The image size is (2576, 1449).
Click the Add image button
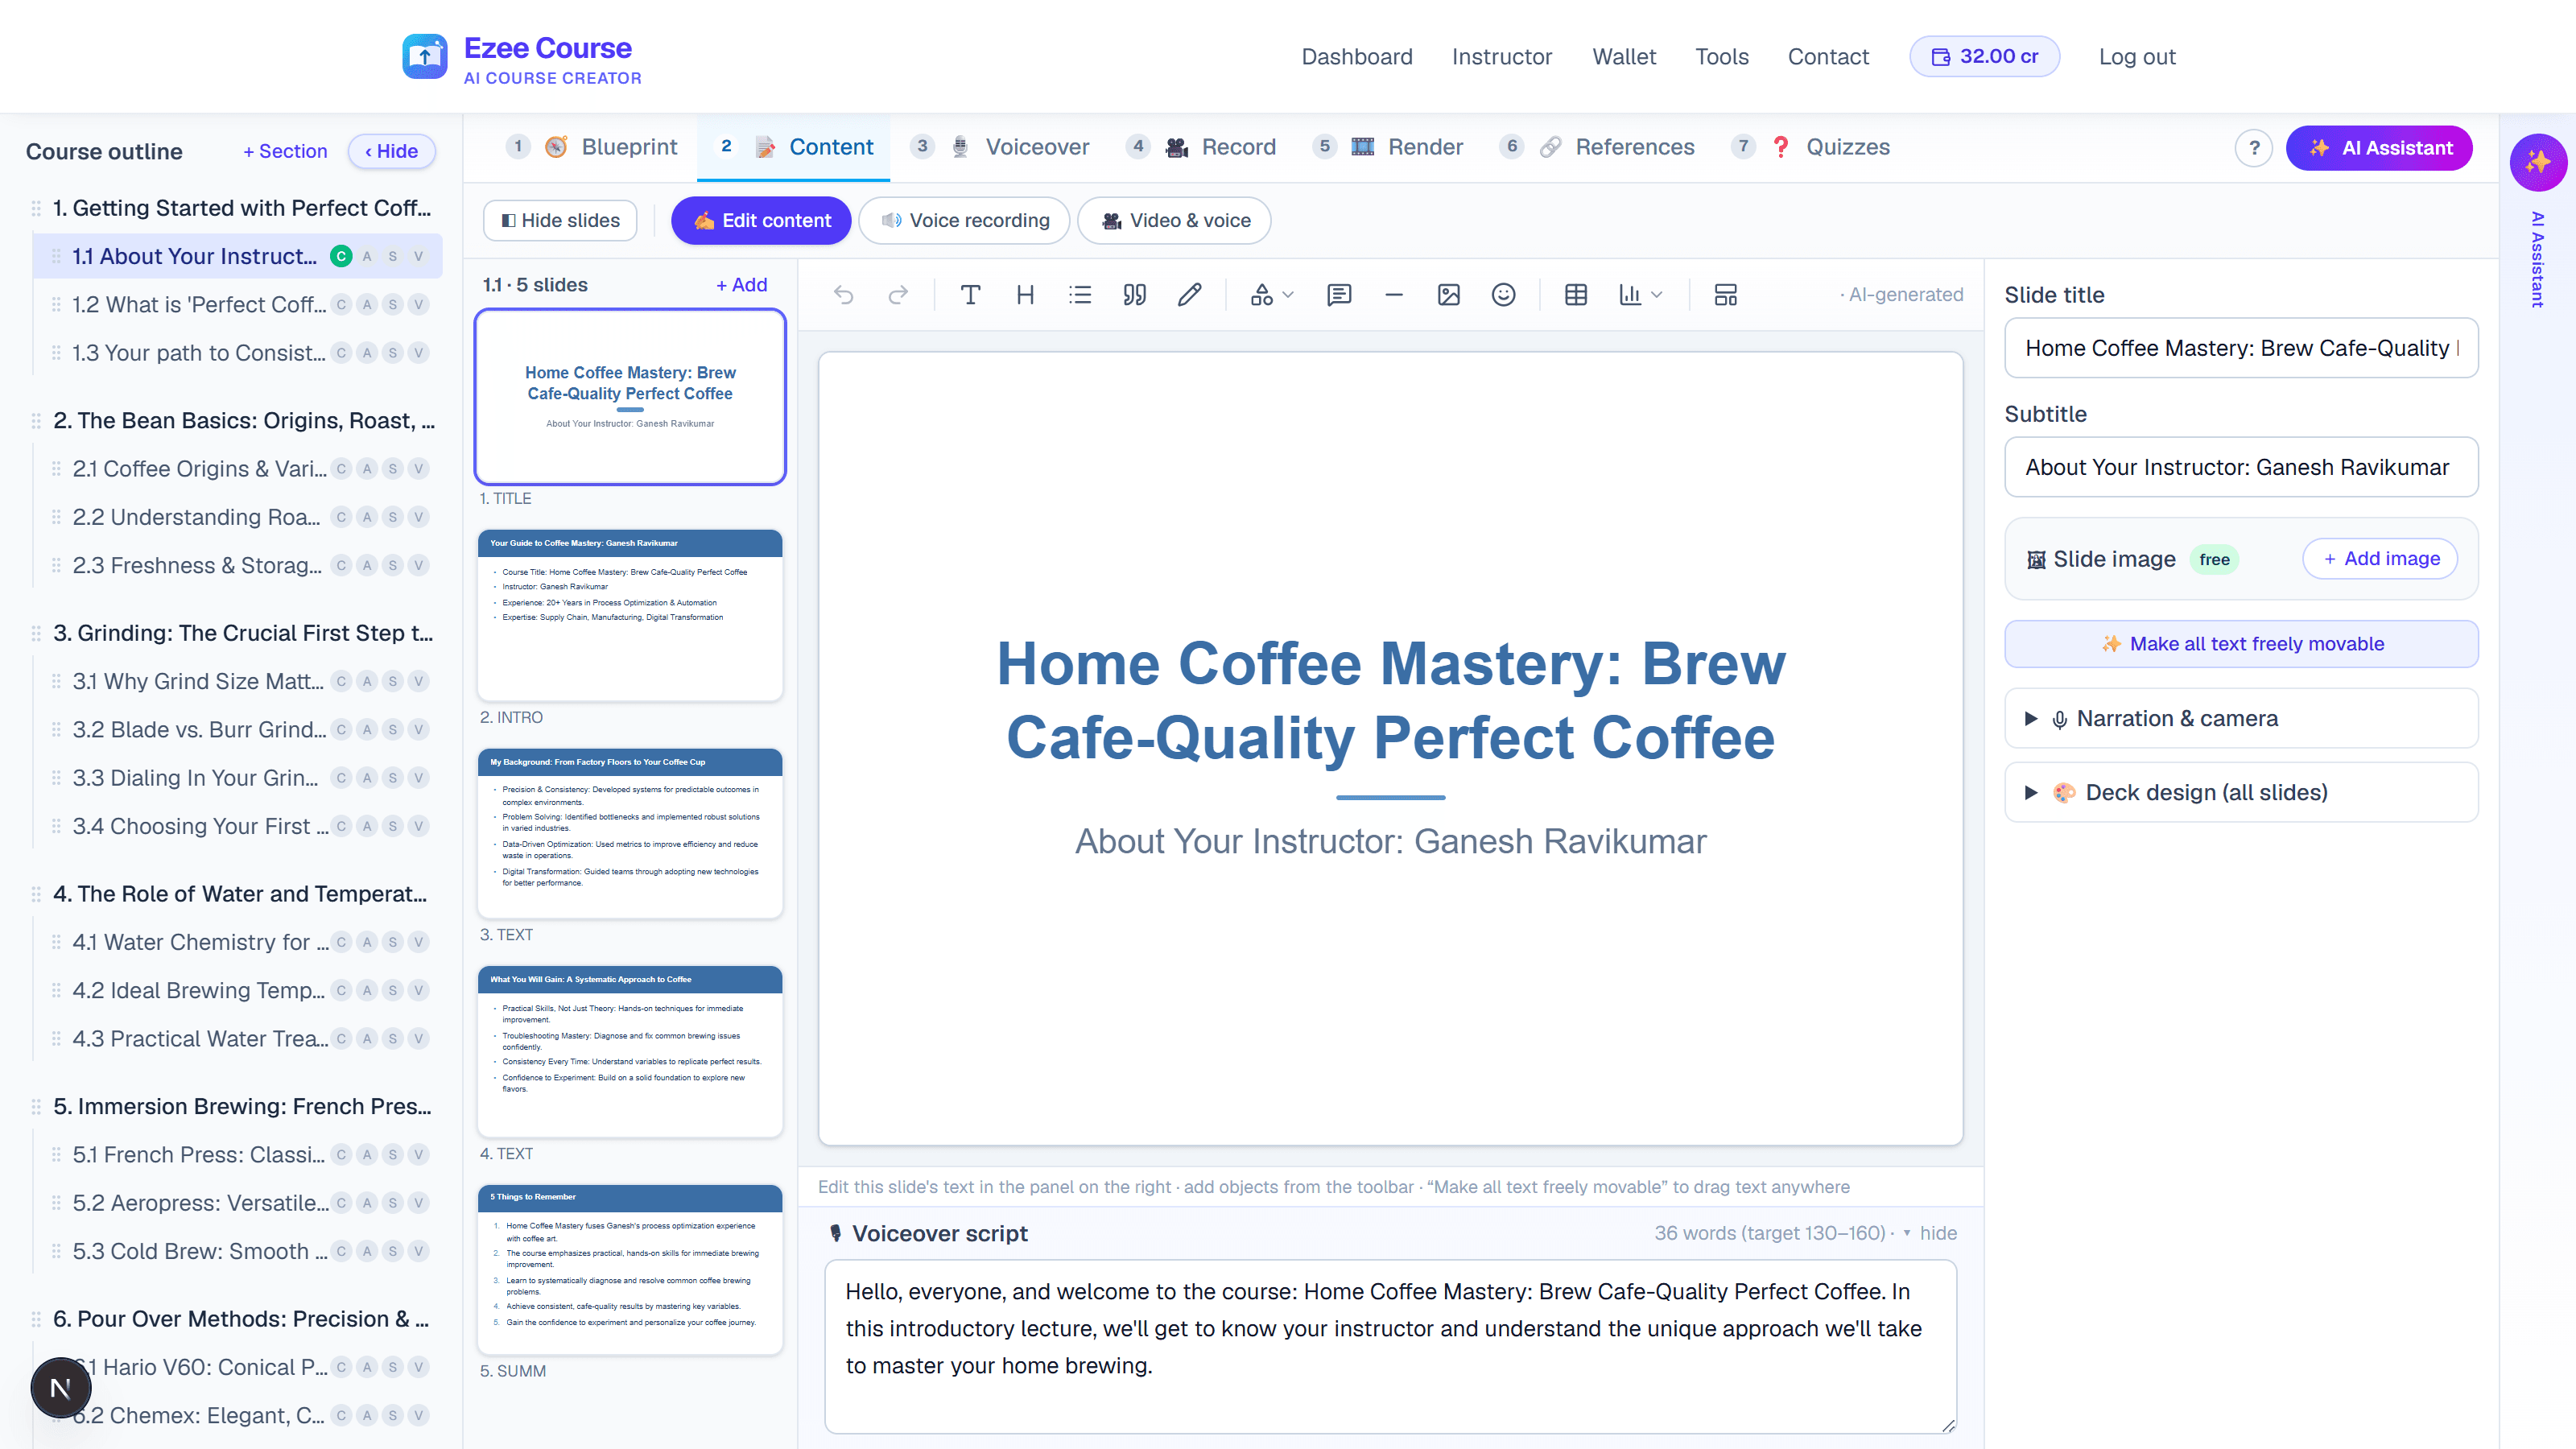2380,558
